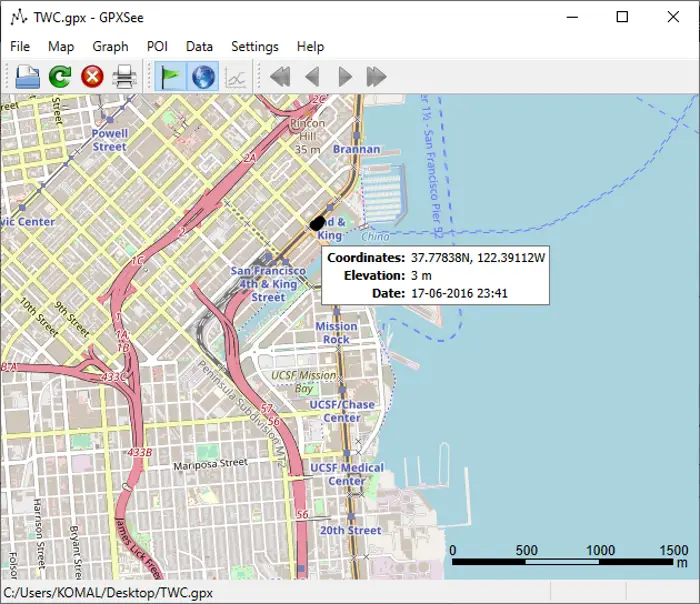Toggle the graphs view button

[x=236, y=76]
